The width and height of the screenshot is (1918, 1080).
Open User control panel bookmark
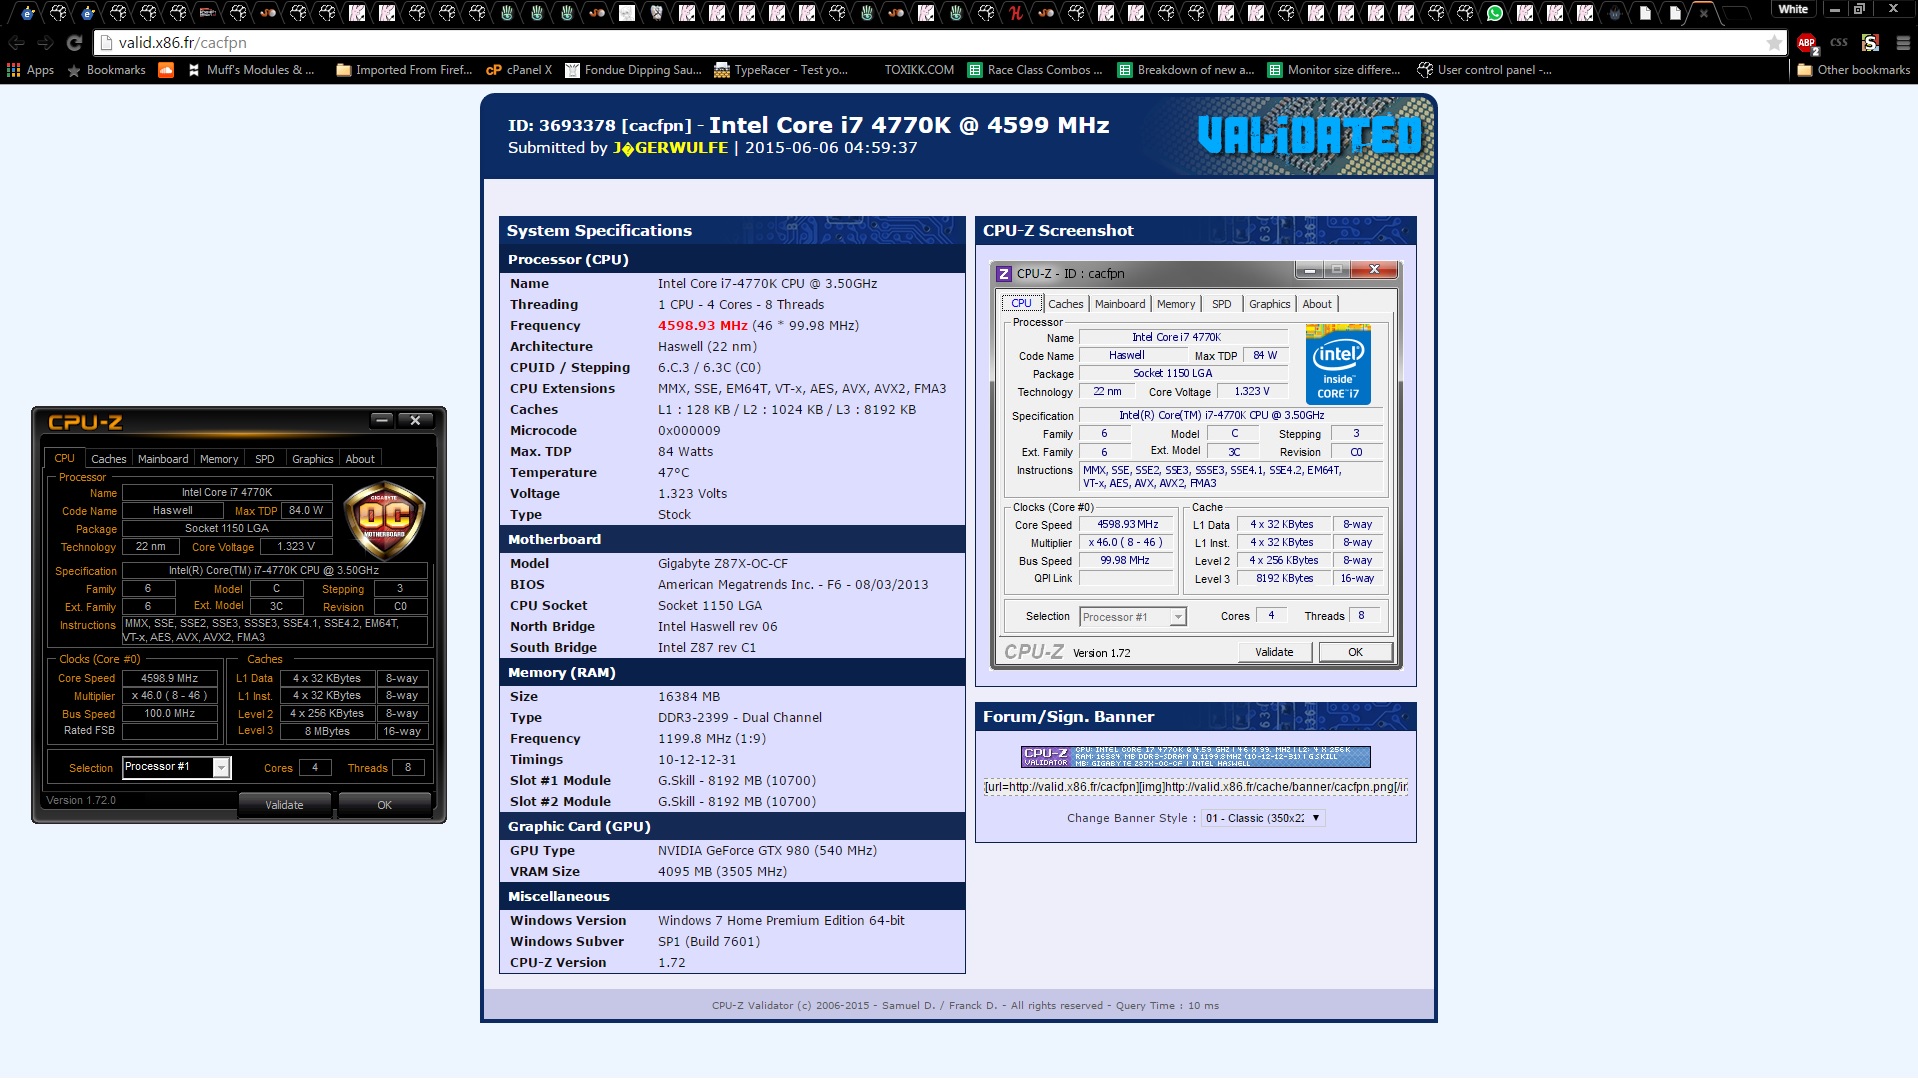point(1485,70)
